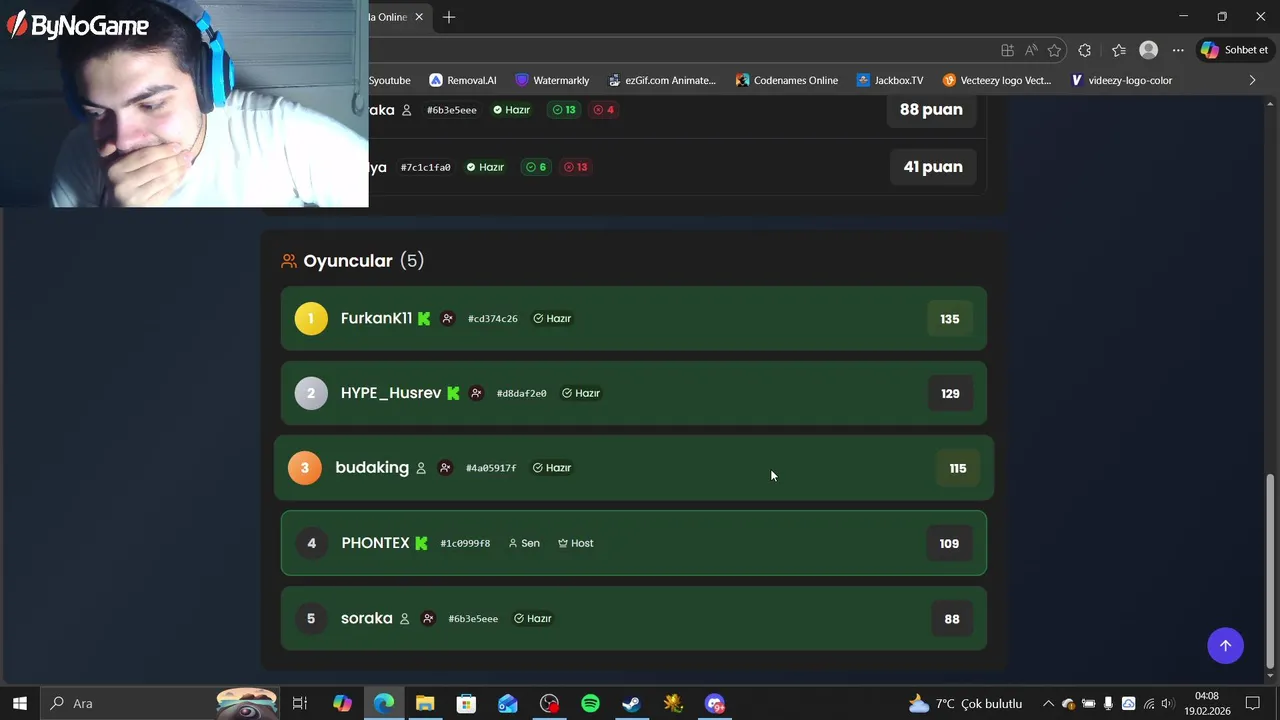The width and height of the screenshot is (1280, 720).
Task: Expand bookmarks bar overflow chevron
Action: coord(1252,80)
